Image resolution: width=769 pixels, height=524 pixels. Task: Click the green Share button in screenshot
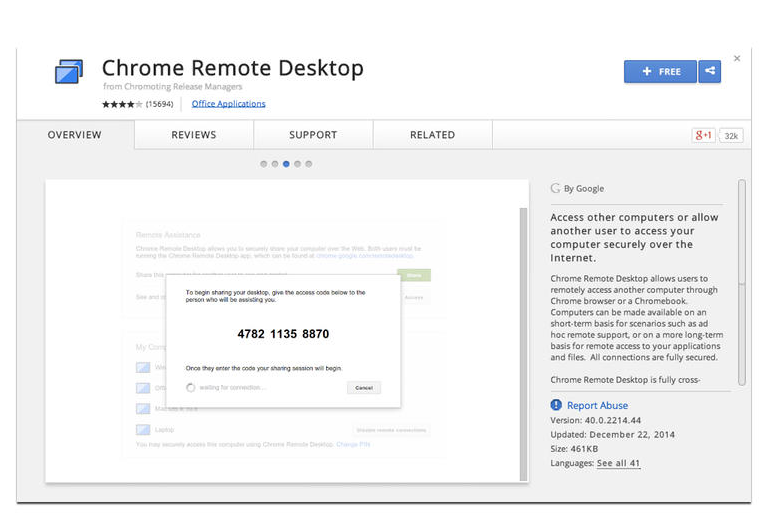click(414, 275)
